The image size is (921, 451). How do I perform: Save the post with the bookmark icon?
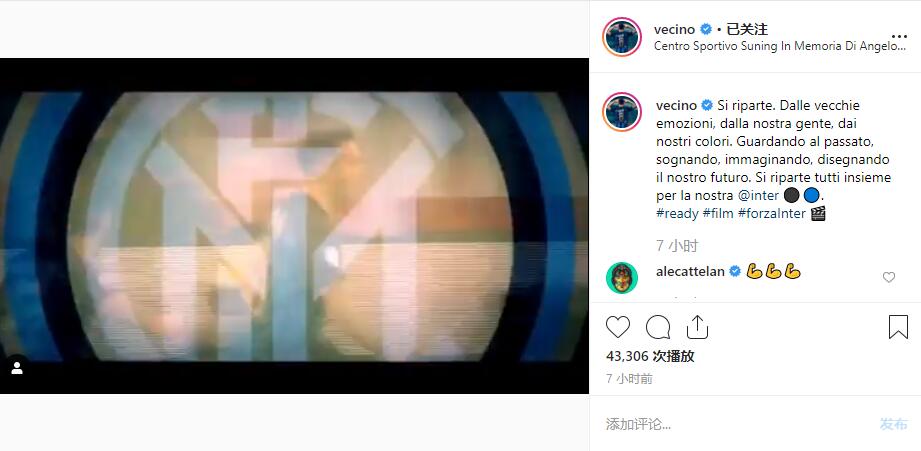(898, 327)
